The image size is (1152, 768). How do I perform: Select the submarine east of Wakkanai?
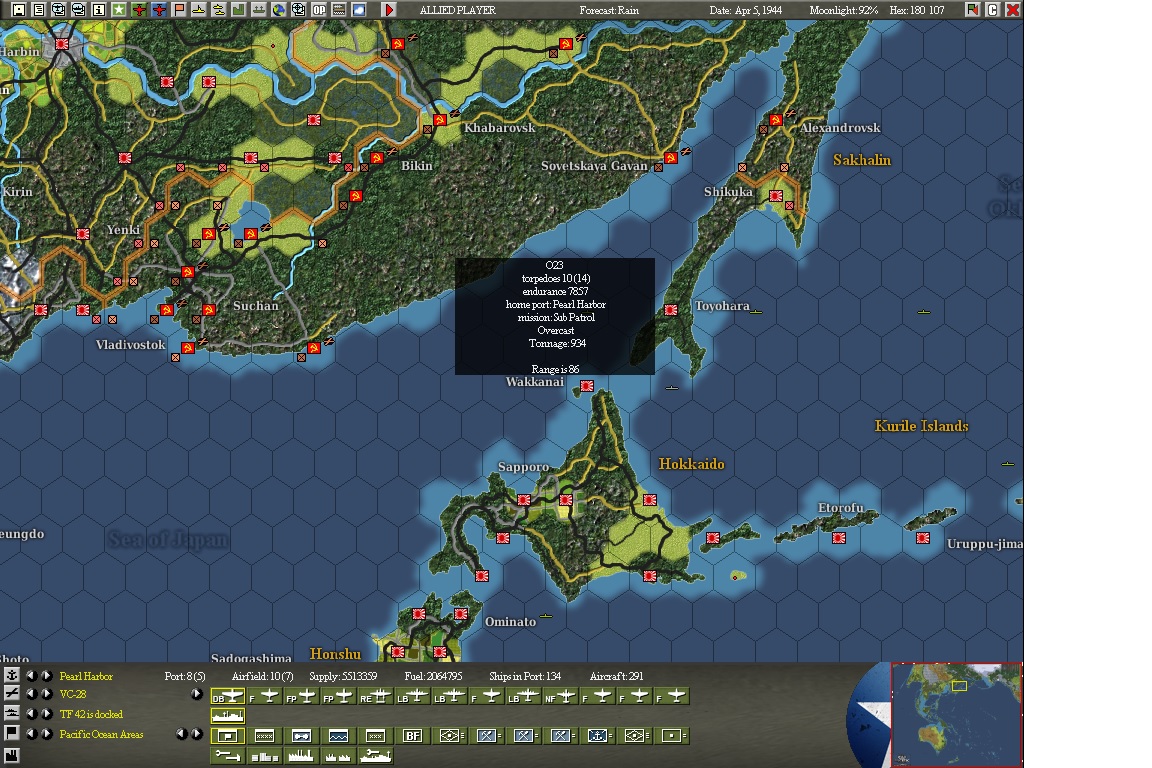(672, 387)
